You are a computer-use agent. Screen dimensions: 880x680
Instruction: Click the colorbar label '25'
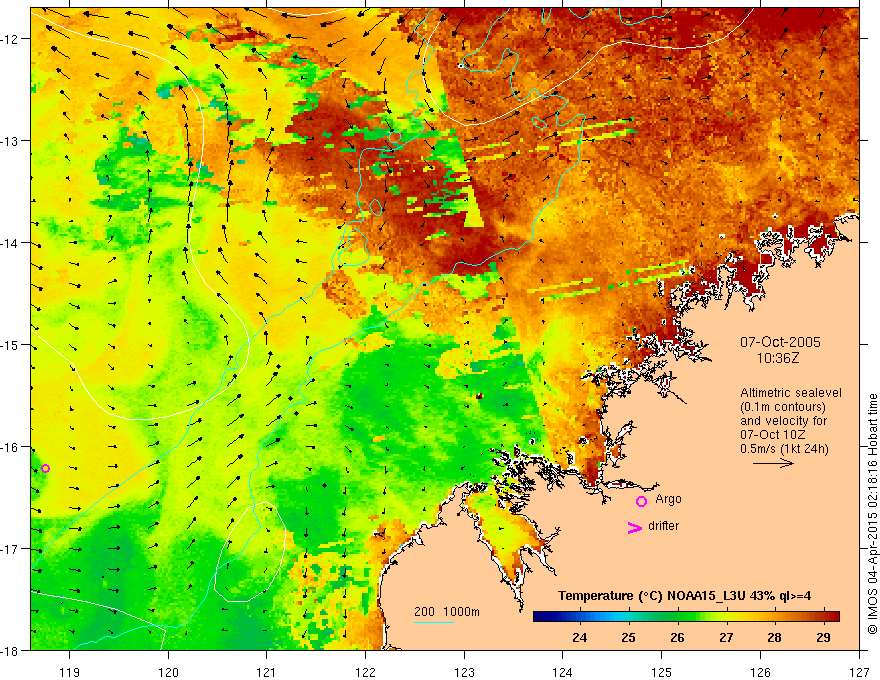point(629,637)
